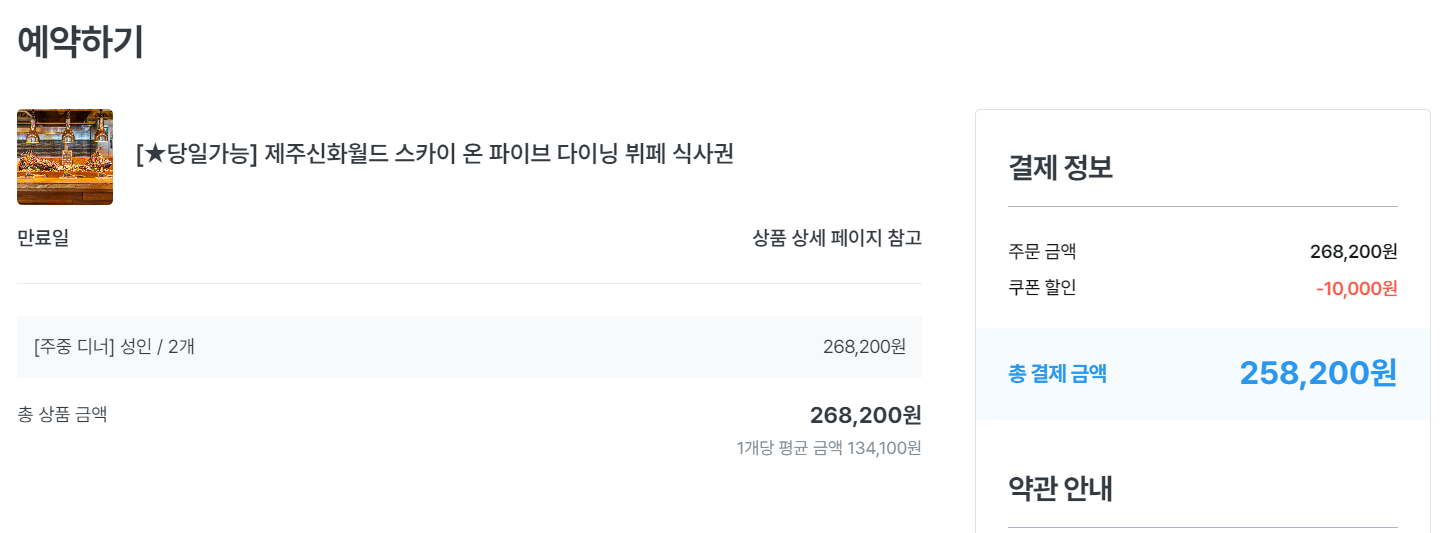Screen dimensions: 1442x533
Task: Select the 상품 상세 페이지 참고 text
Action: [837, 238]
